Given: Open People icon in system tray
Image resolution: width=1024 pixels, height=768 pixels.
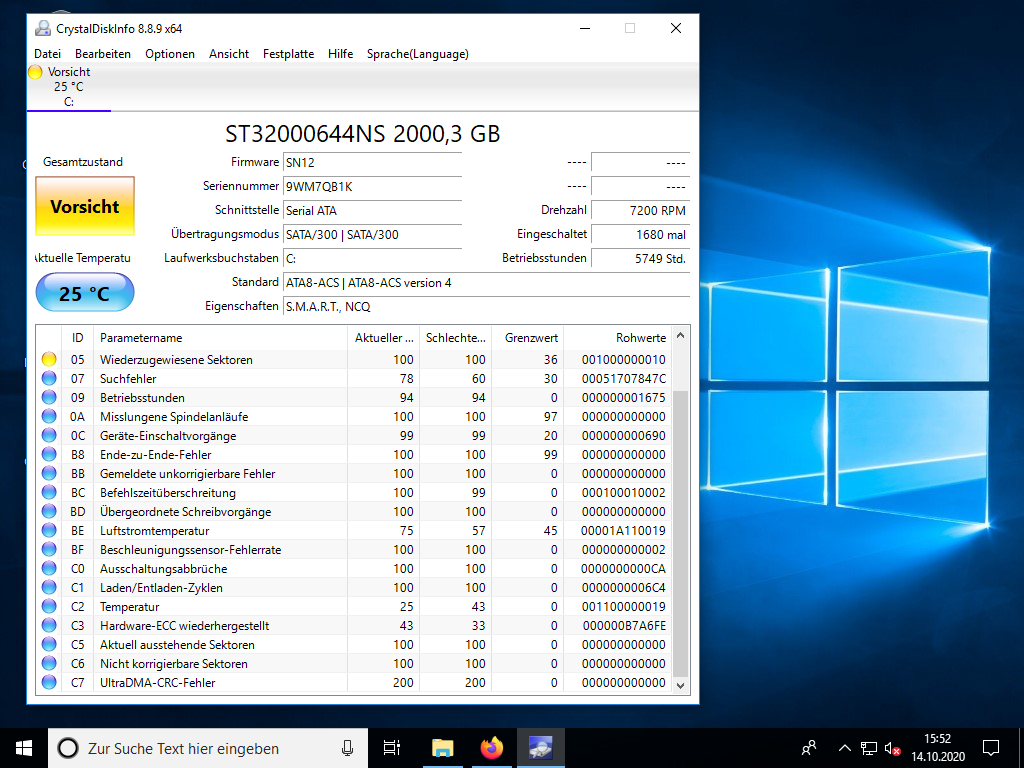Looking at the screenshot, I should click(x=809, y=748).
